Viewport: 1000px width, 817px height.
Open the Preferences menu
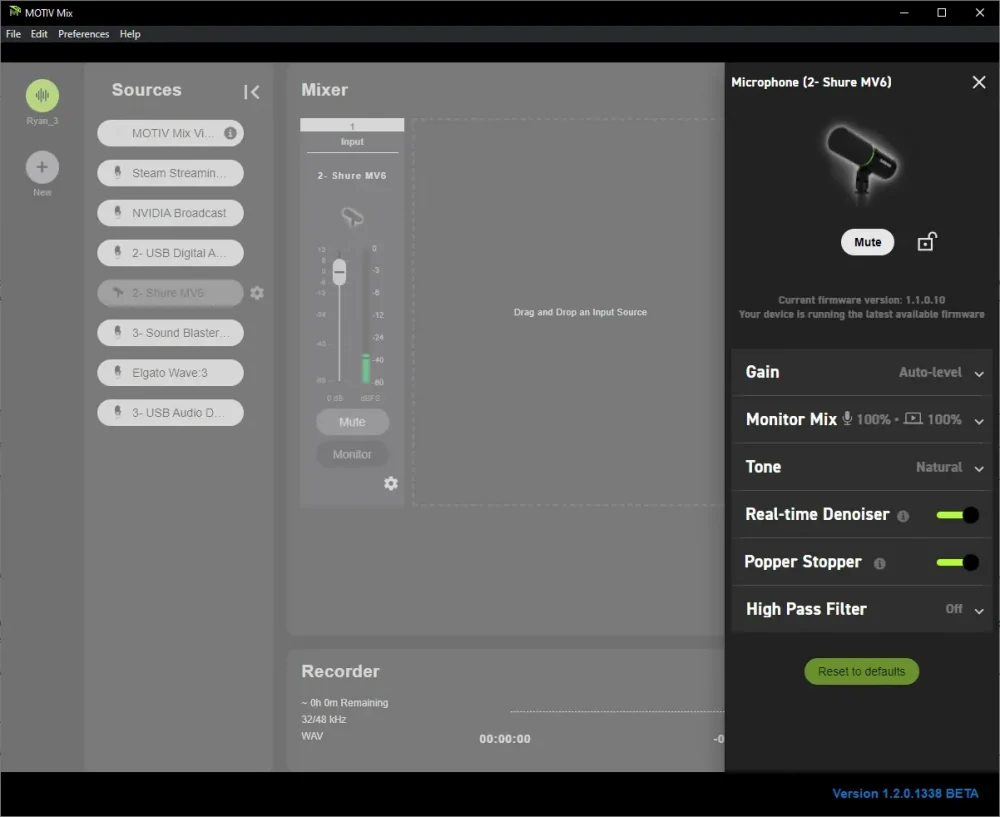pos(84,34)
